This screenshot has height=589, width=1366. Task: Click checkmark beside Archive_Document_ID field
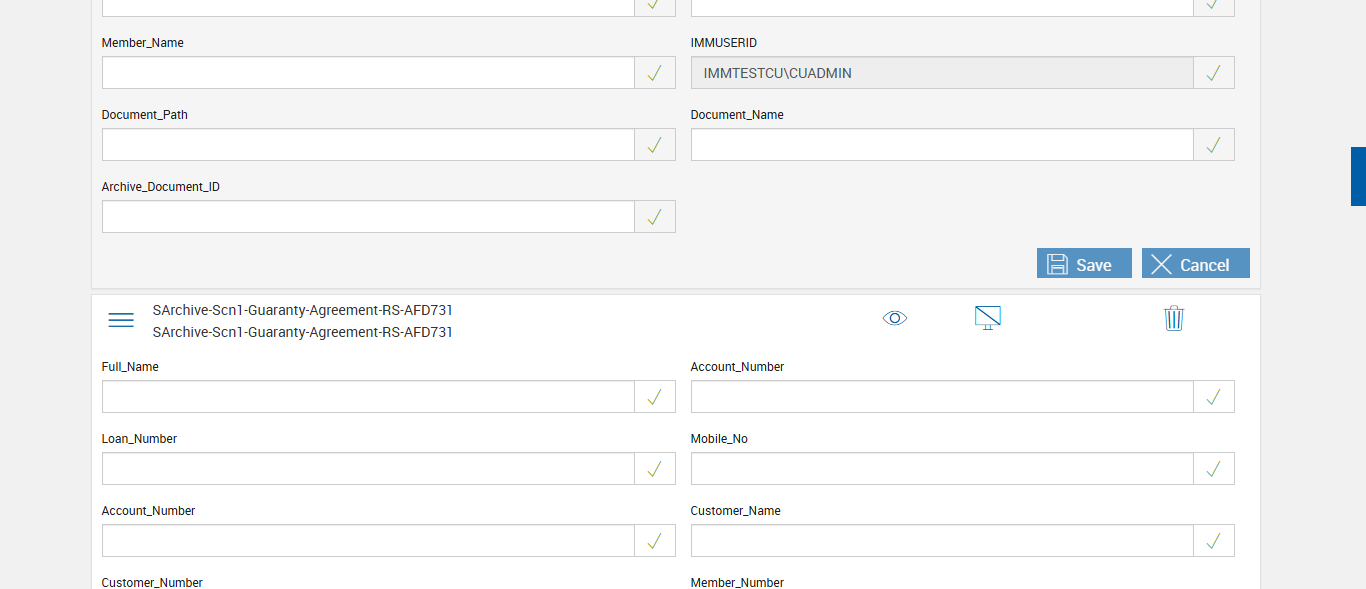coord(655,217)
